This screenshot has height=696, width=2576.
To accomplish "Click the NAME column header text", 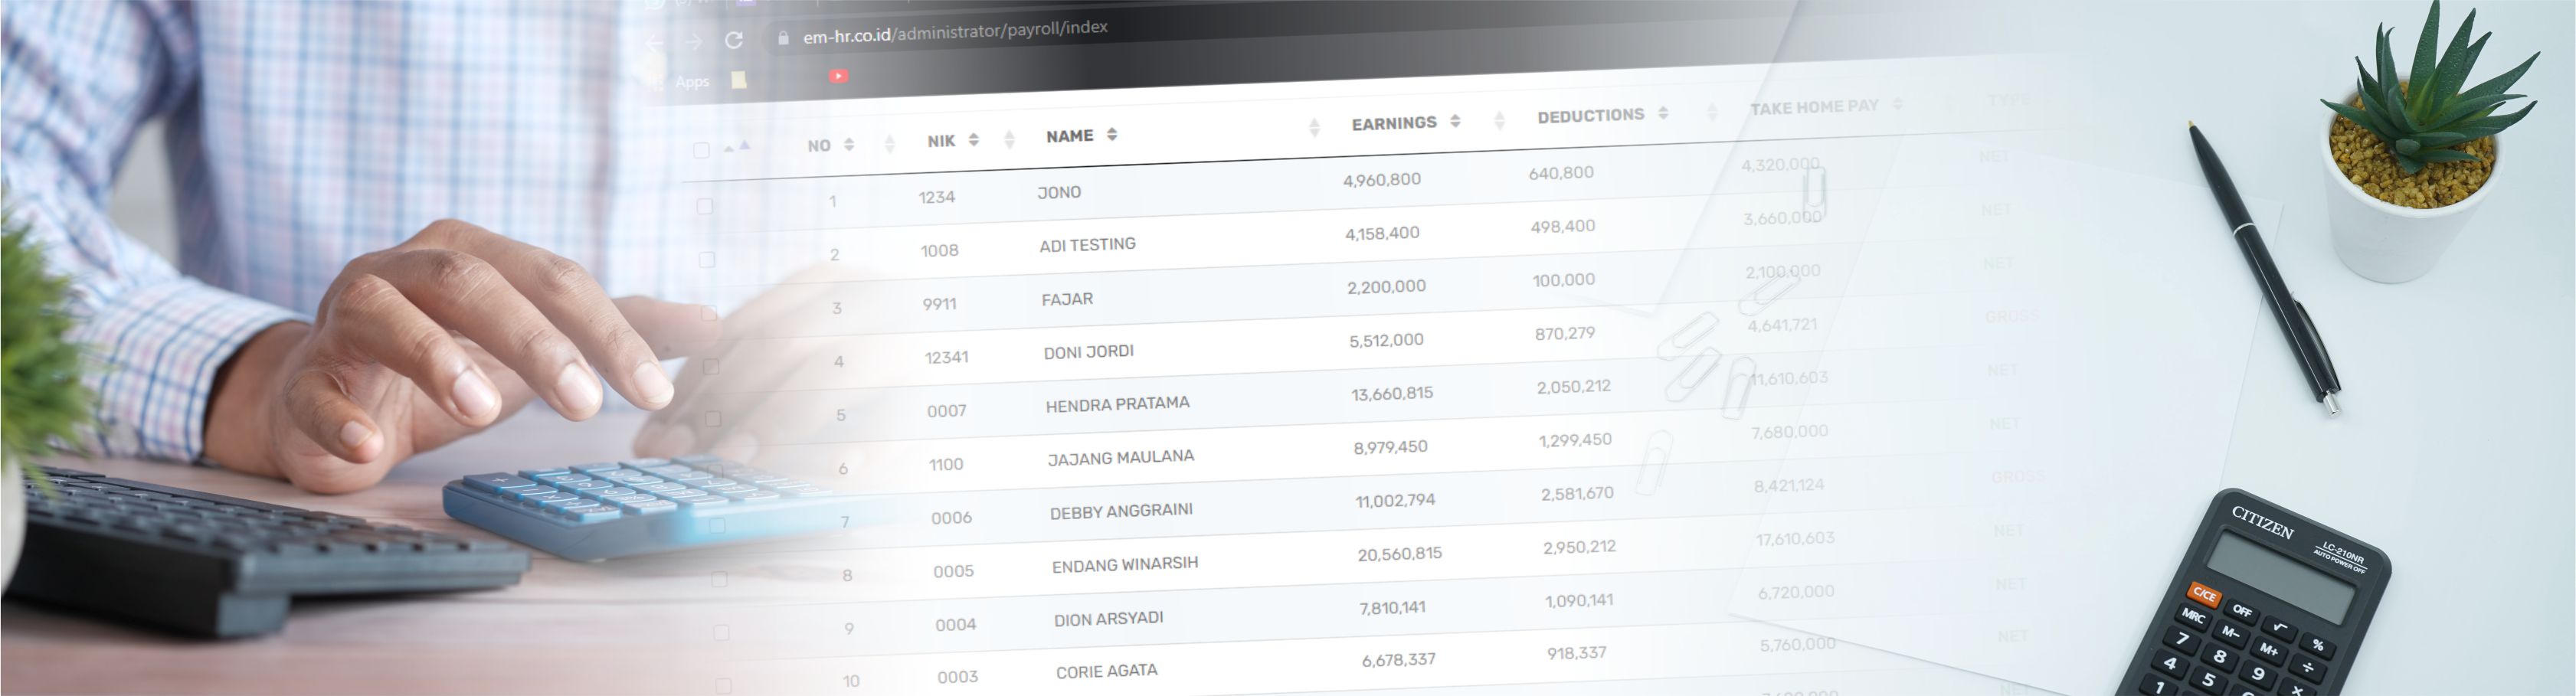I will click(1070, 136).
